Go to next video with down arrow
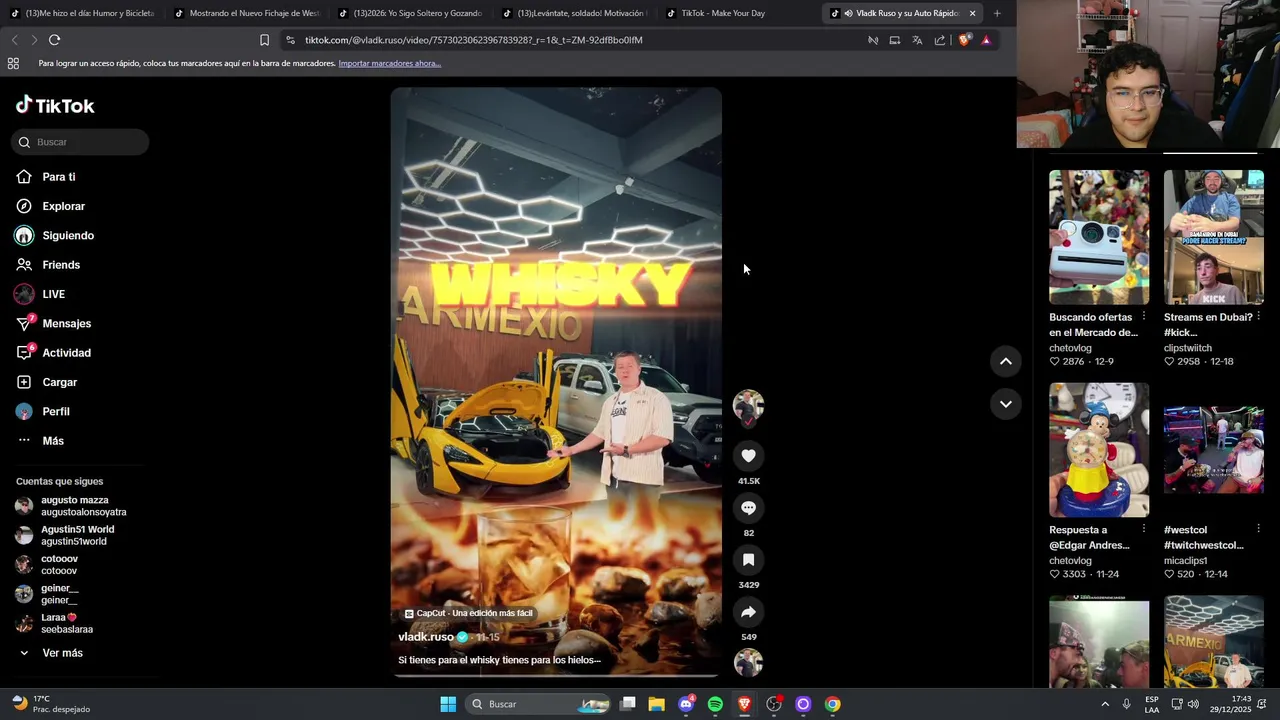1280x720 pixels. pos(1005,404)
